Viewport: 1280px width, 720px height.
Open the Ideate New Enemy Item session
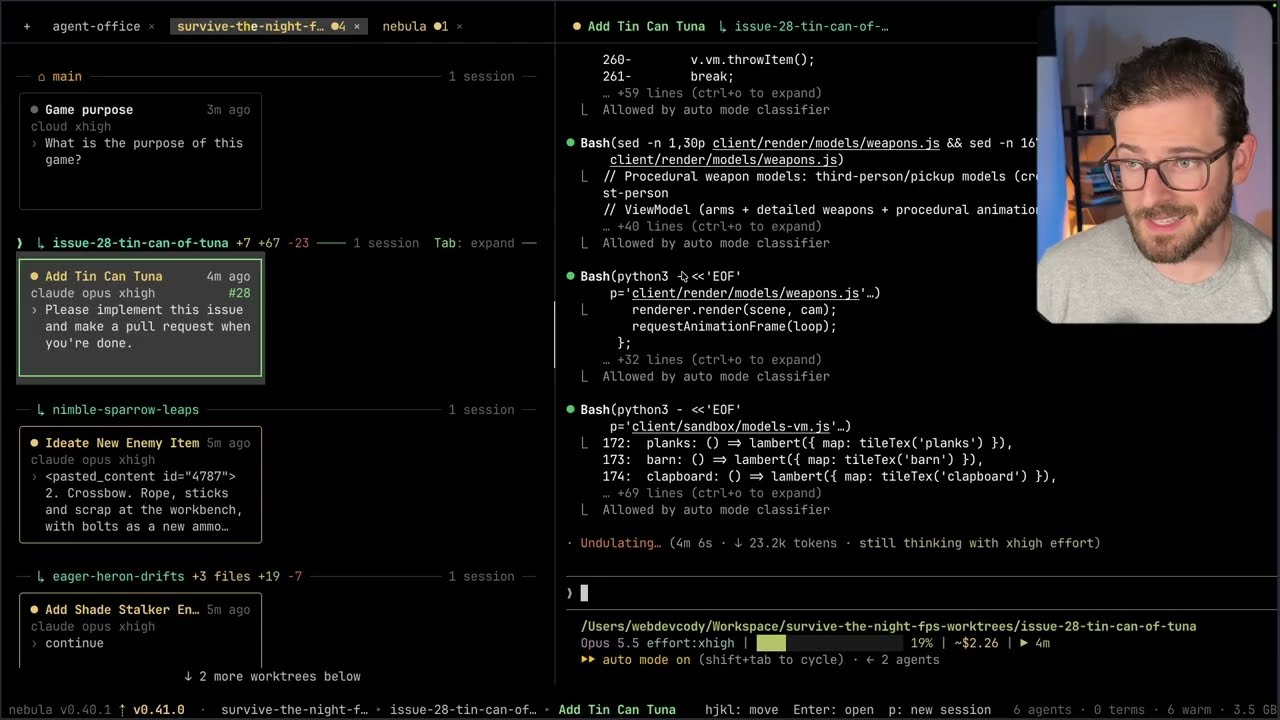pos(140,485)
